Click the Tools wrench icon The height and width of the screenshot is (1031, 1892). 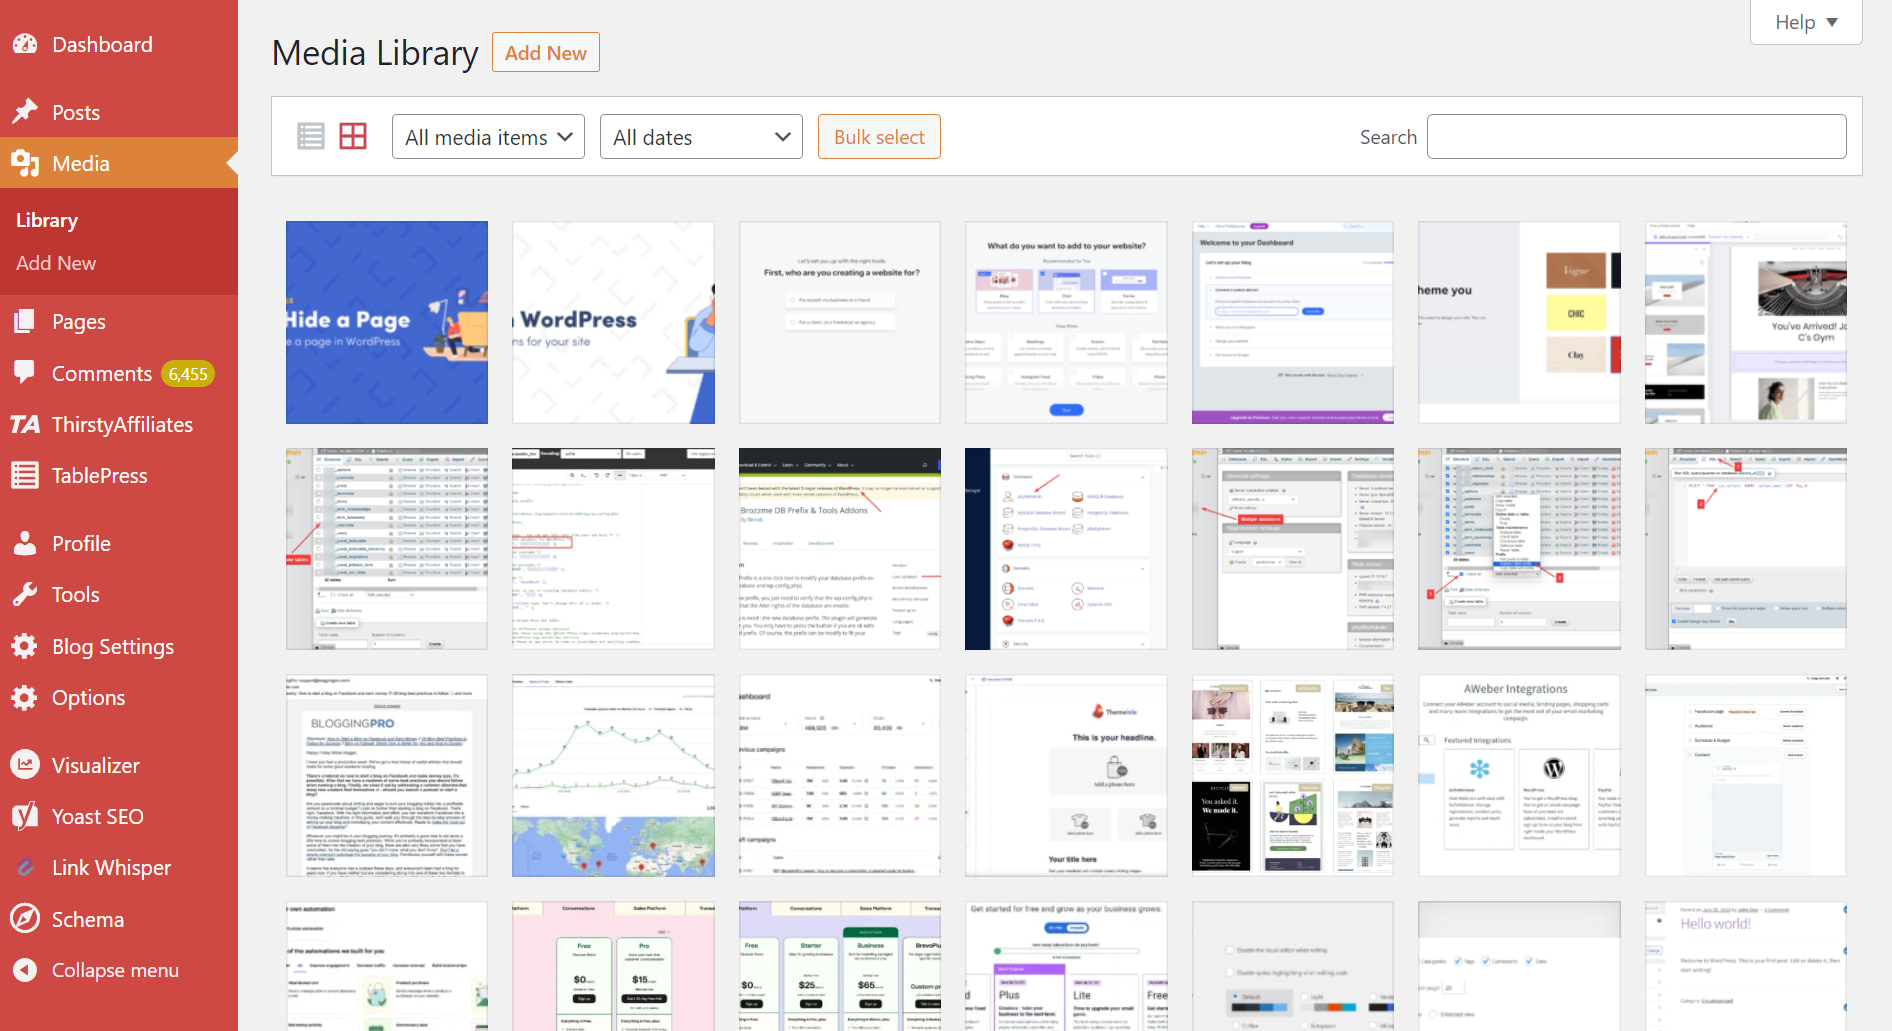coord(25,594)
